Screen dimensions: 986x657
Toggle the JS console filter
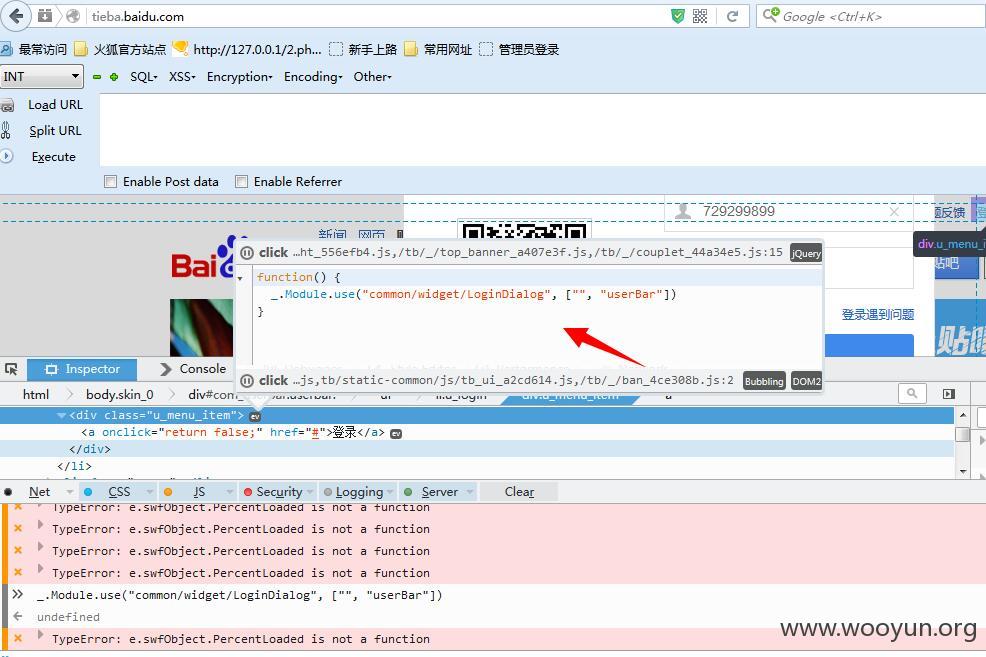tap(199, 492)
